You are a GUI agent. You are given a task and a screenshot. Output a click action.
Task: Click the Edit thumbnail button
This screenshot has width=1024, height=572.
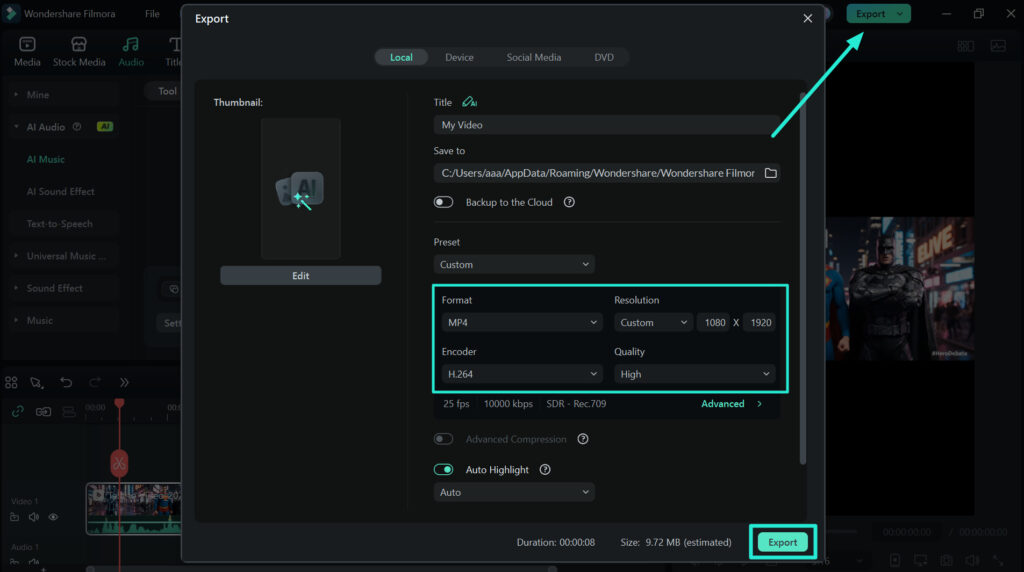[300, 276]
